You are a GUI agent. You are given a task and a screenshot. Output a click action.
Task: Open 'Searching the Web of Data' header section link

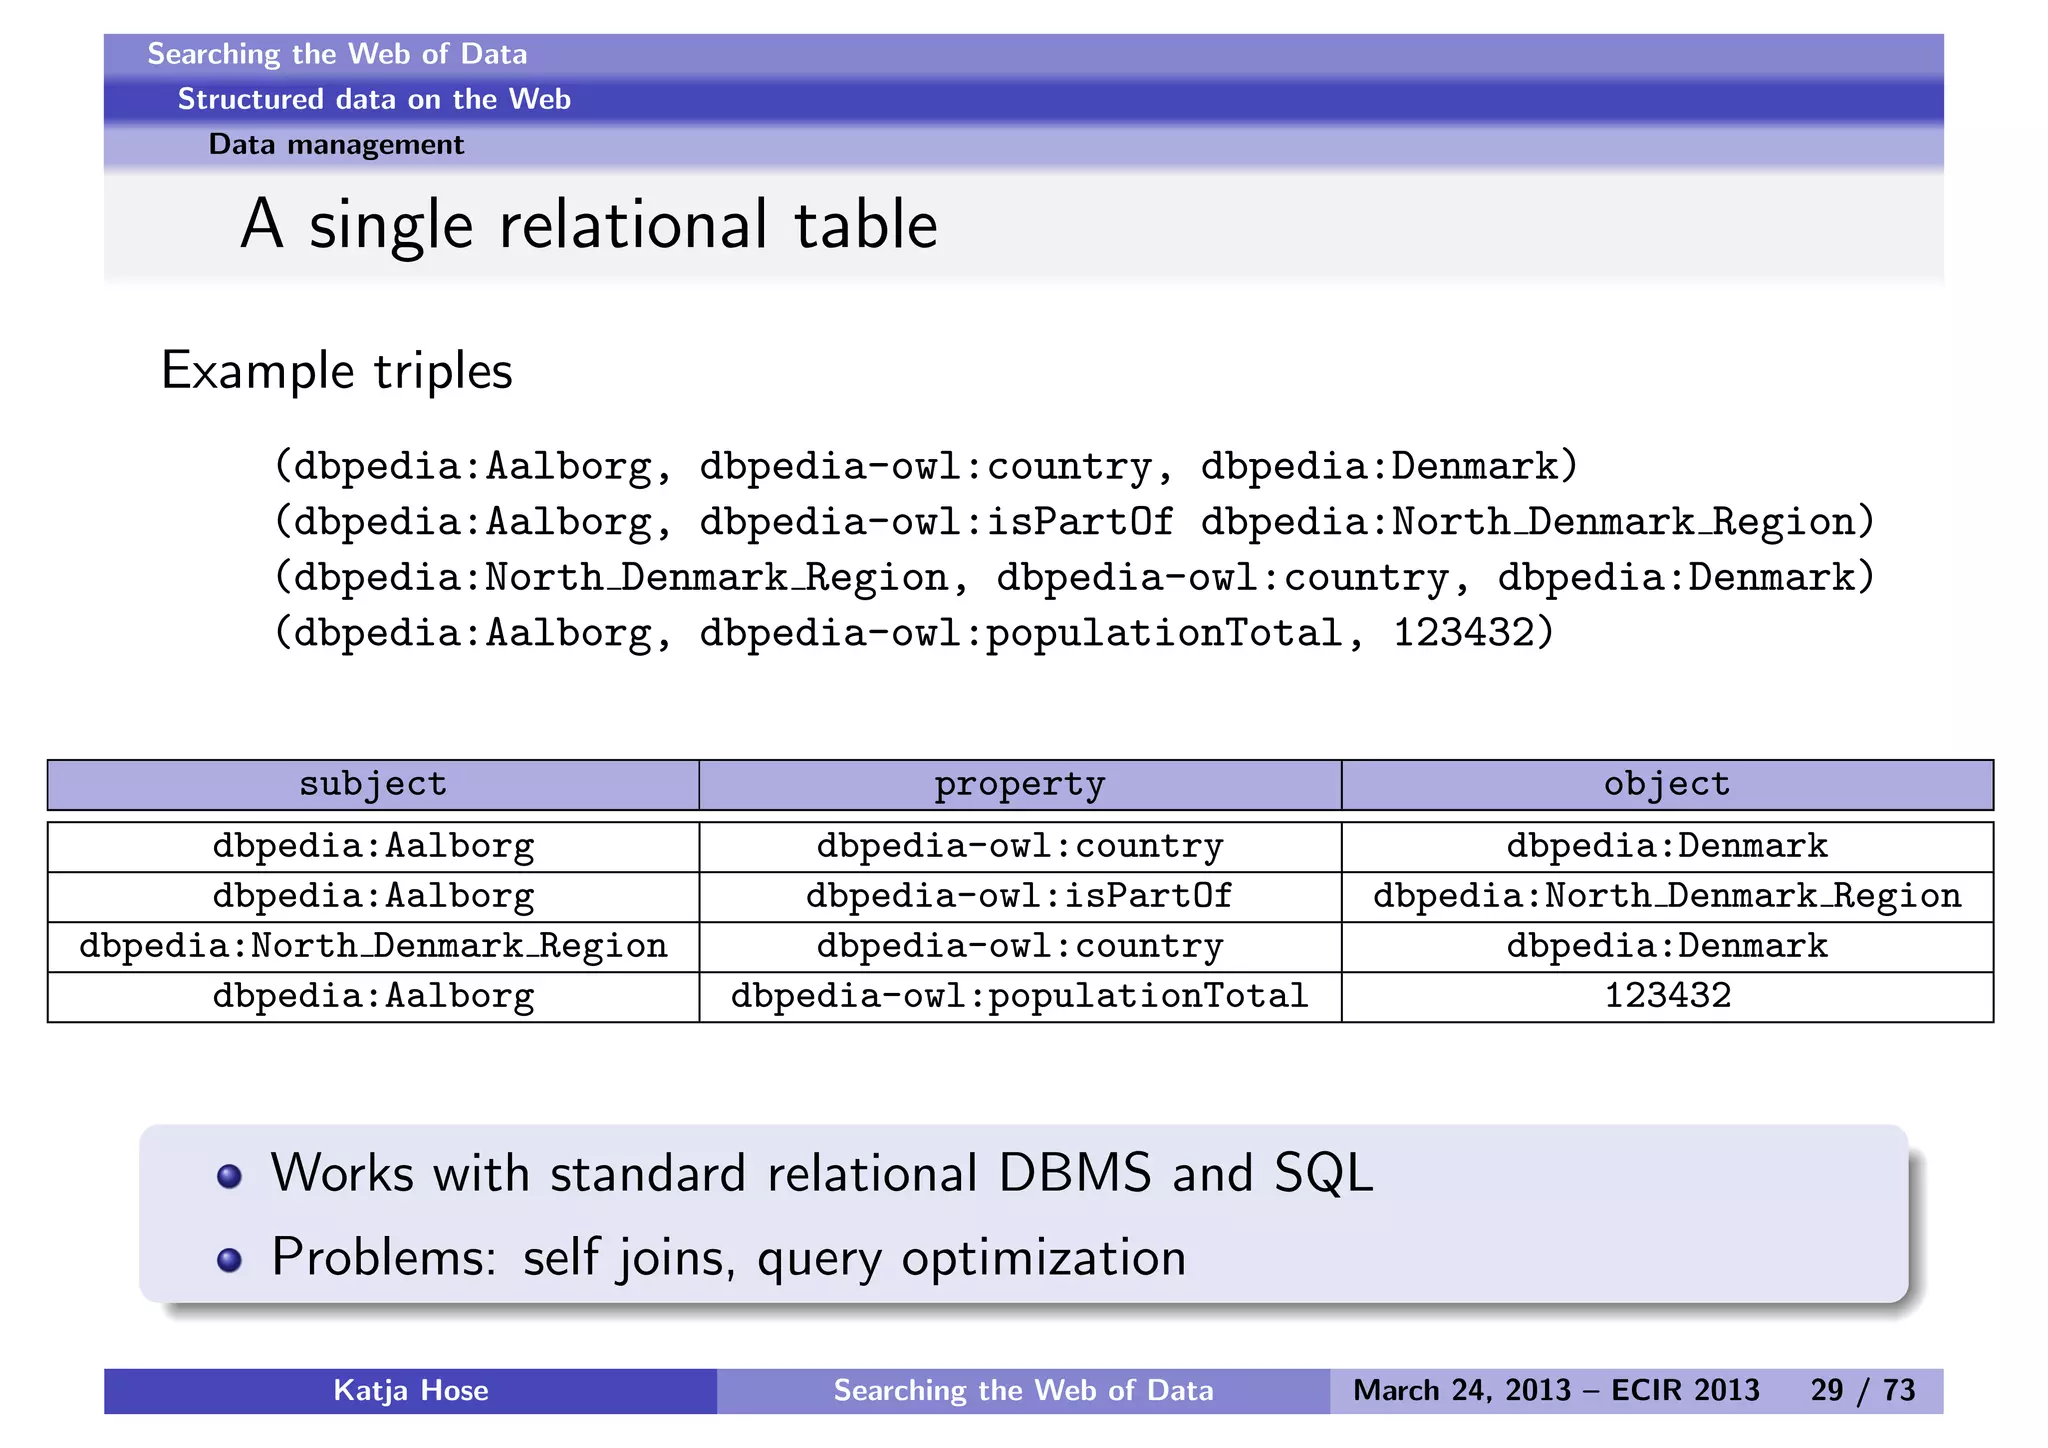click(337, 54)
